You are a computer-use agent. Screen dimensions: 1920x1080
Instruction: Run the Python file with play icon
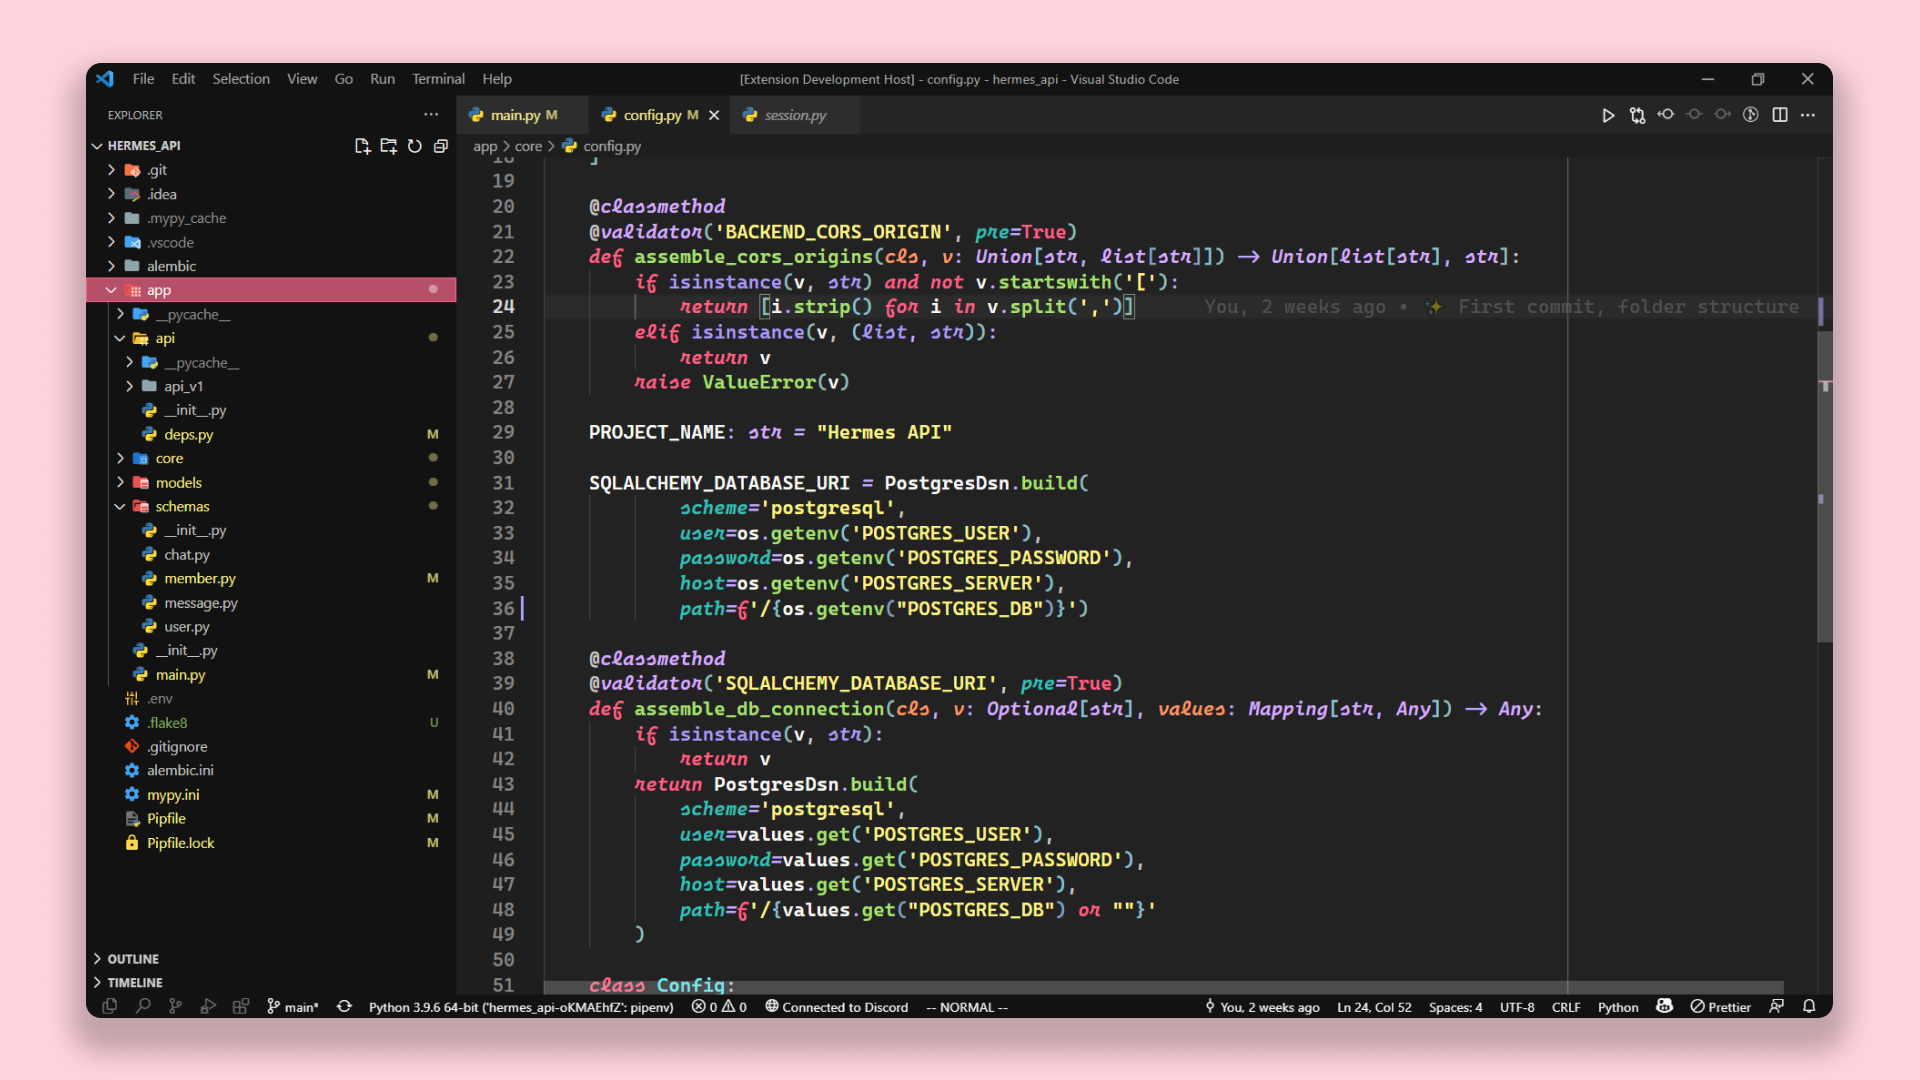tap(1607, 115)
